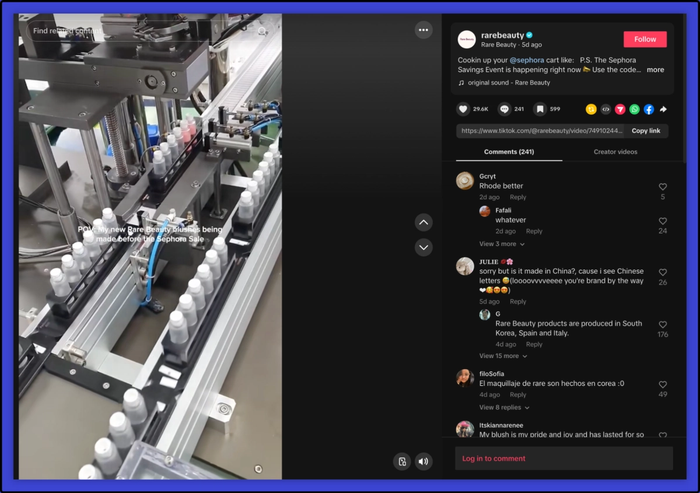This screenshot has width=700, height=493.
Task: Share to WhatsApp icon
Action: pos(634,109)
